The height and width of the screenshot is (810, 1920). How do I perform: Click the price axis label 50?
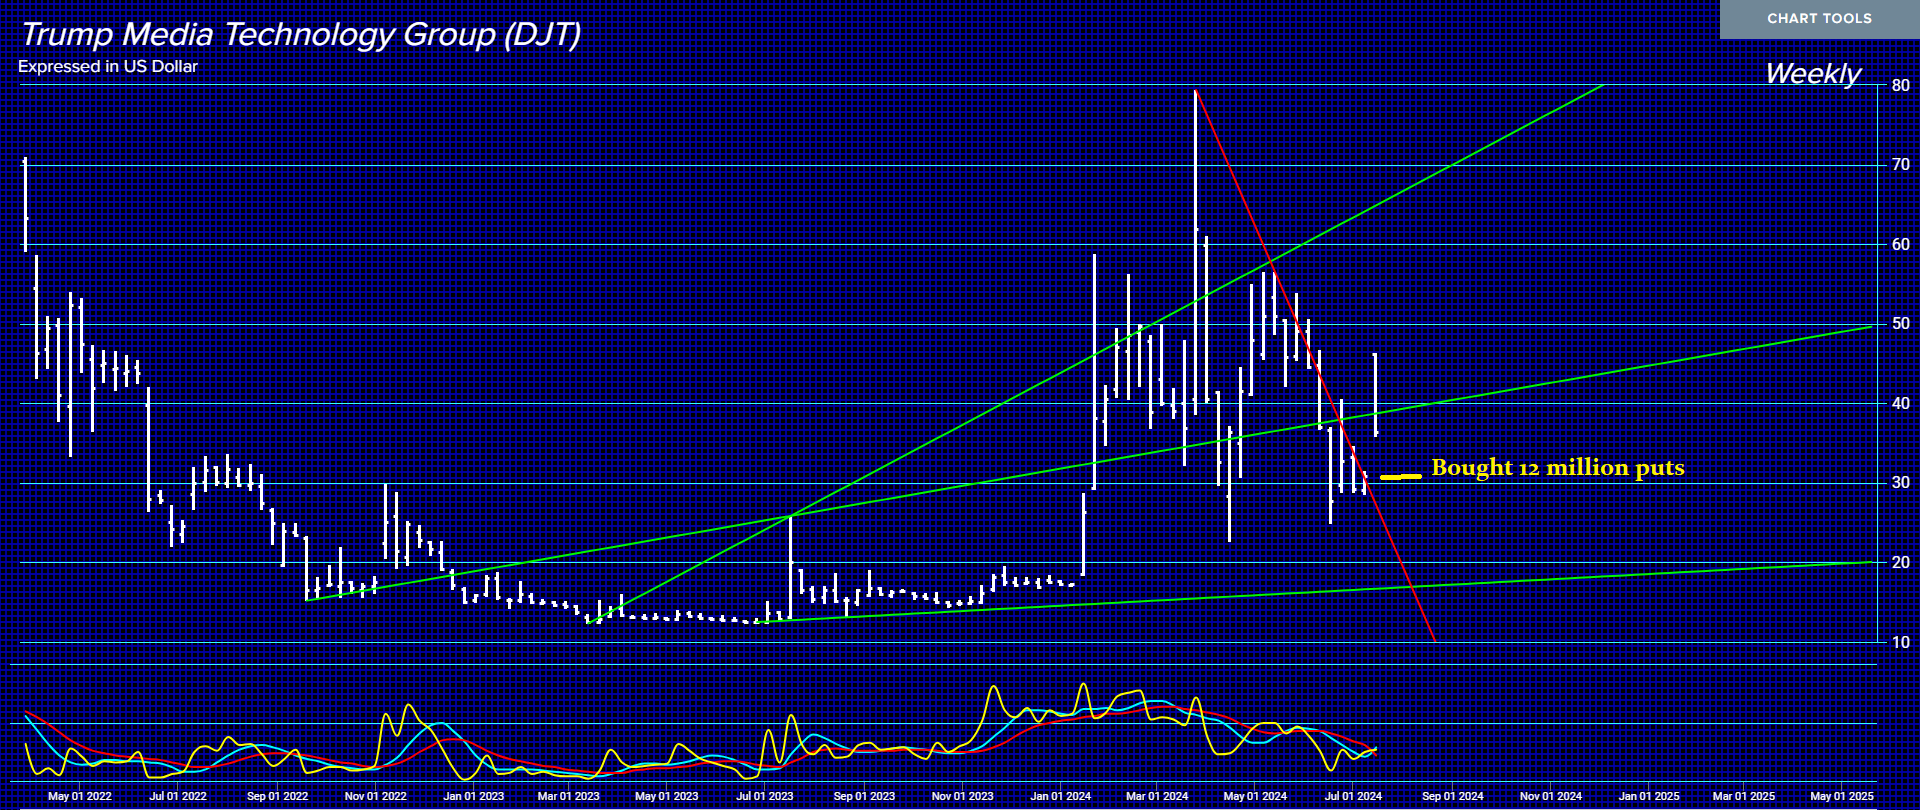(1900, 324)
